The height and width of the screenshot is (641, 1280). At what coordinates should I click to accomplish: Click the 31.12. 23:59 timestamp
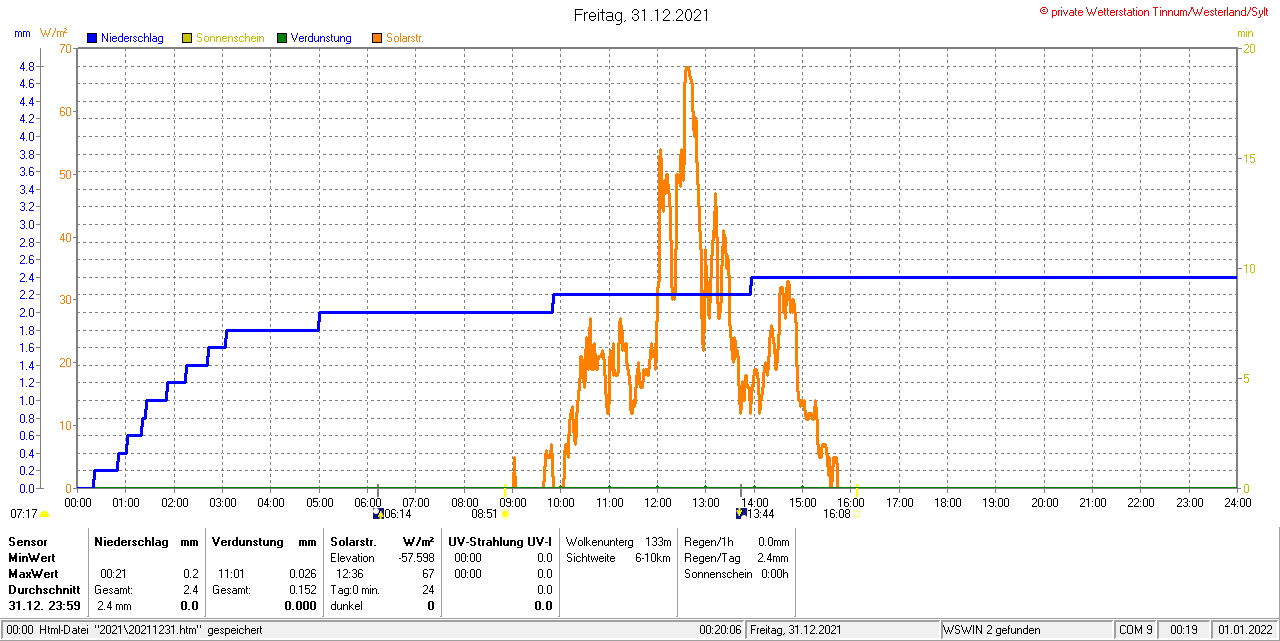pyautogui.click(x=44, y=606)
